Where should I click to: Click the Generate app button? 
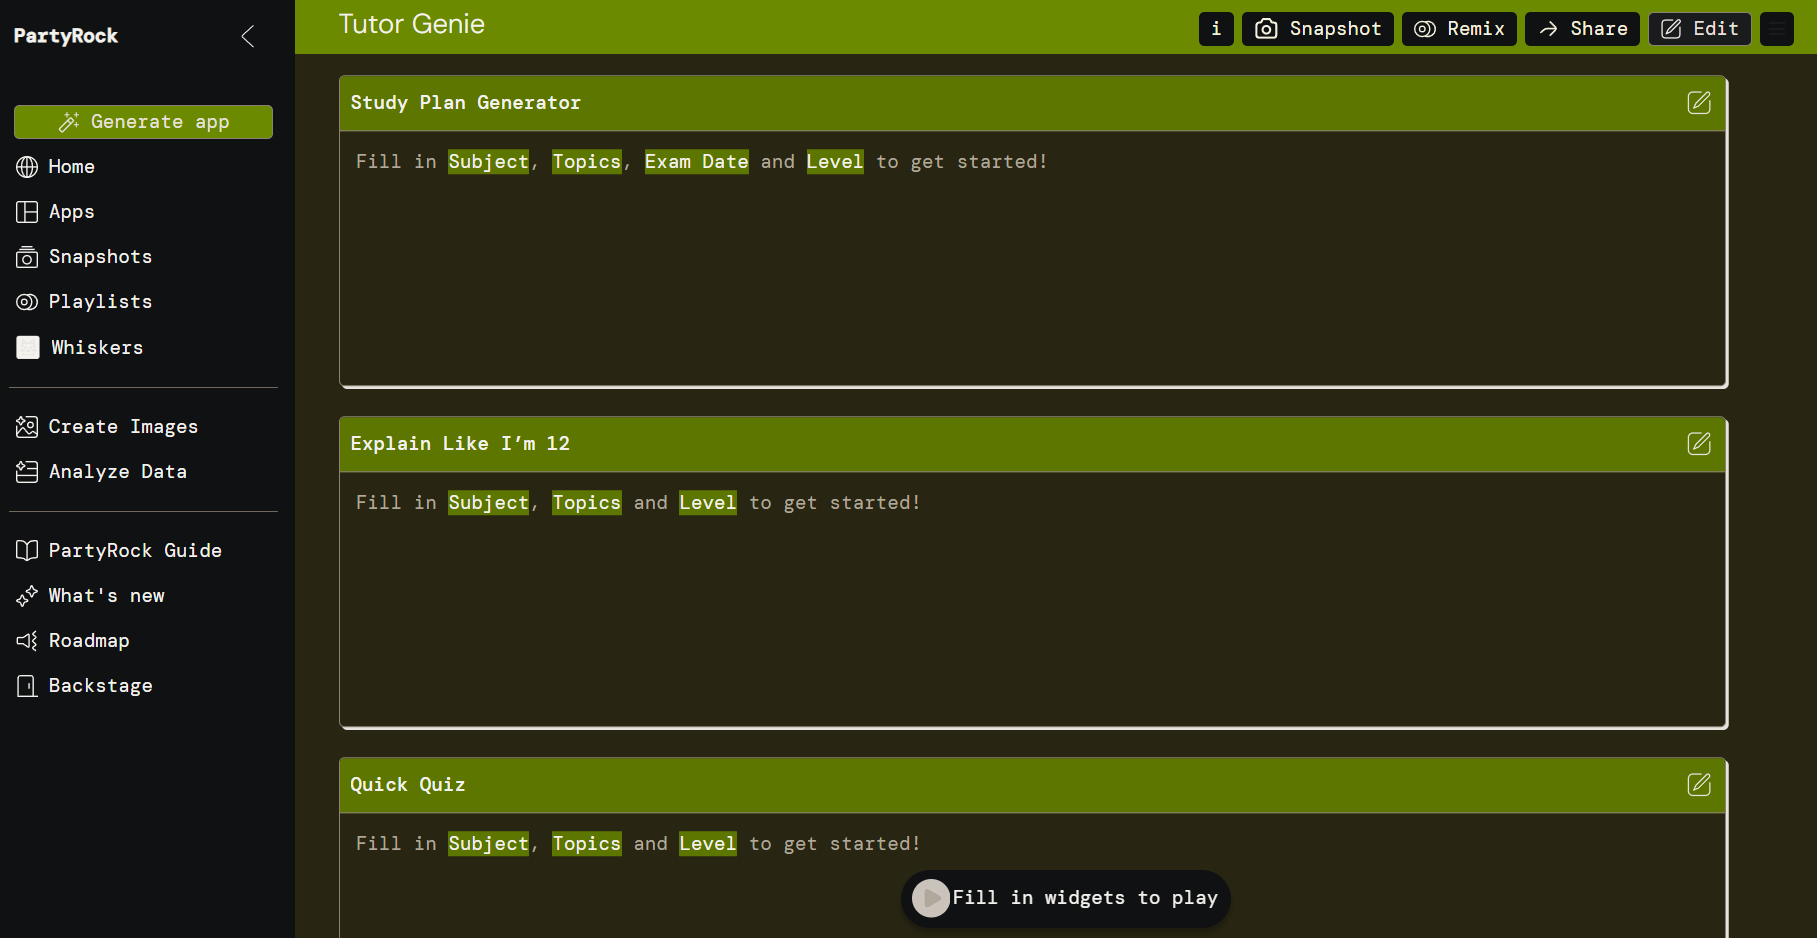pos(143,122)
